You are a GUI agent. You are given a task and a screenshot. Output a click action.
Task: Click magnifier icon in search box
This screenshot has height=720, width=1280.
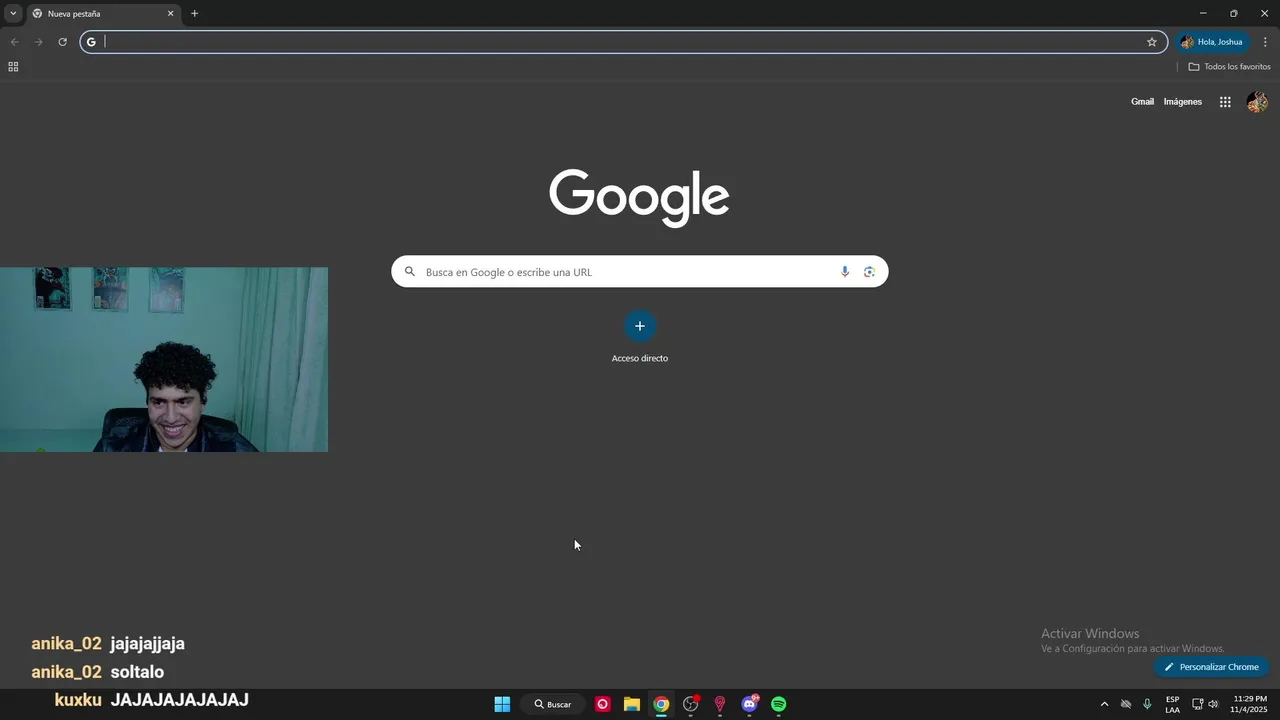click(409, 272)
